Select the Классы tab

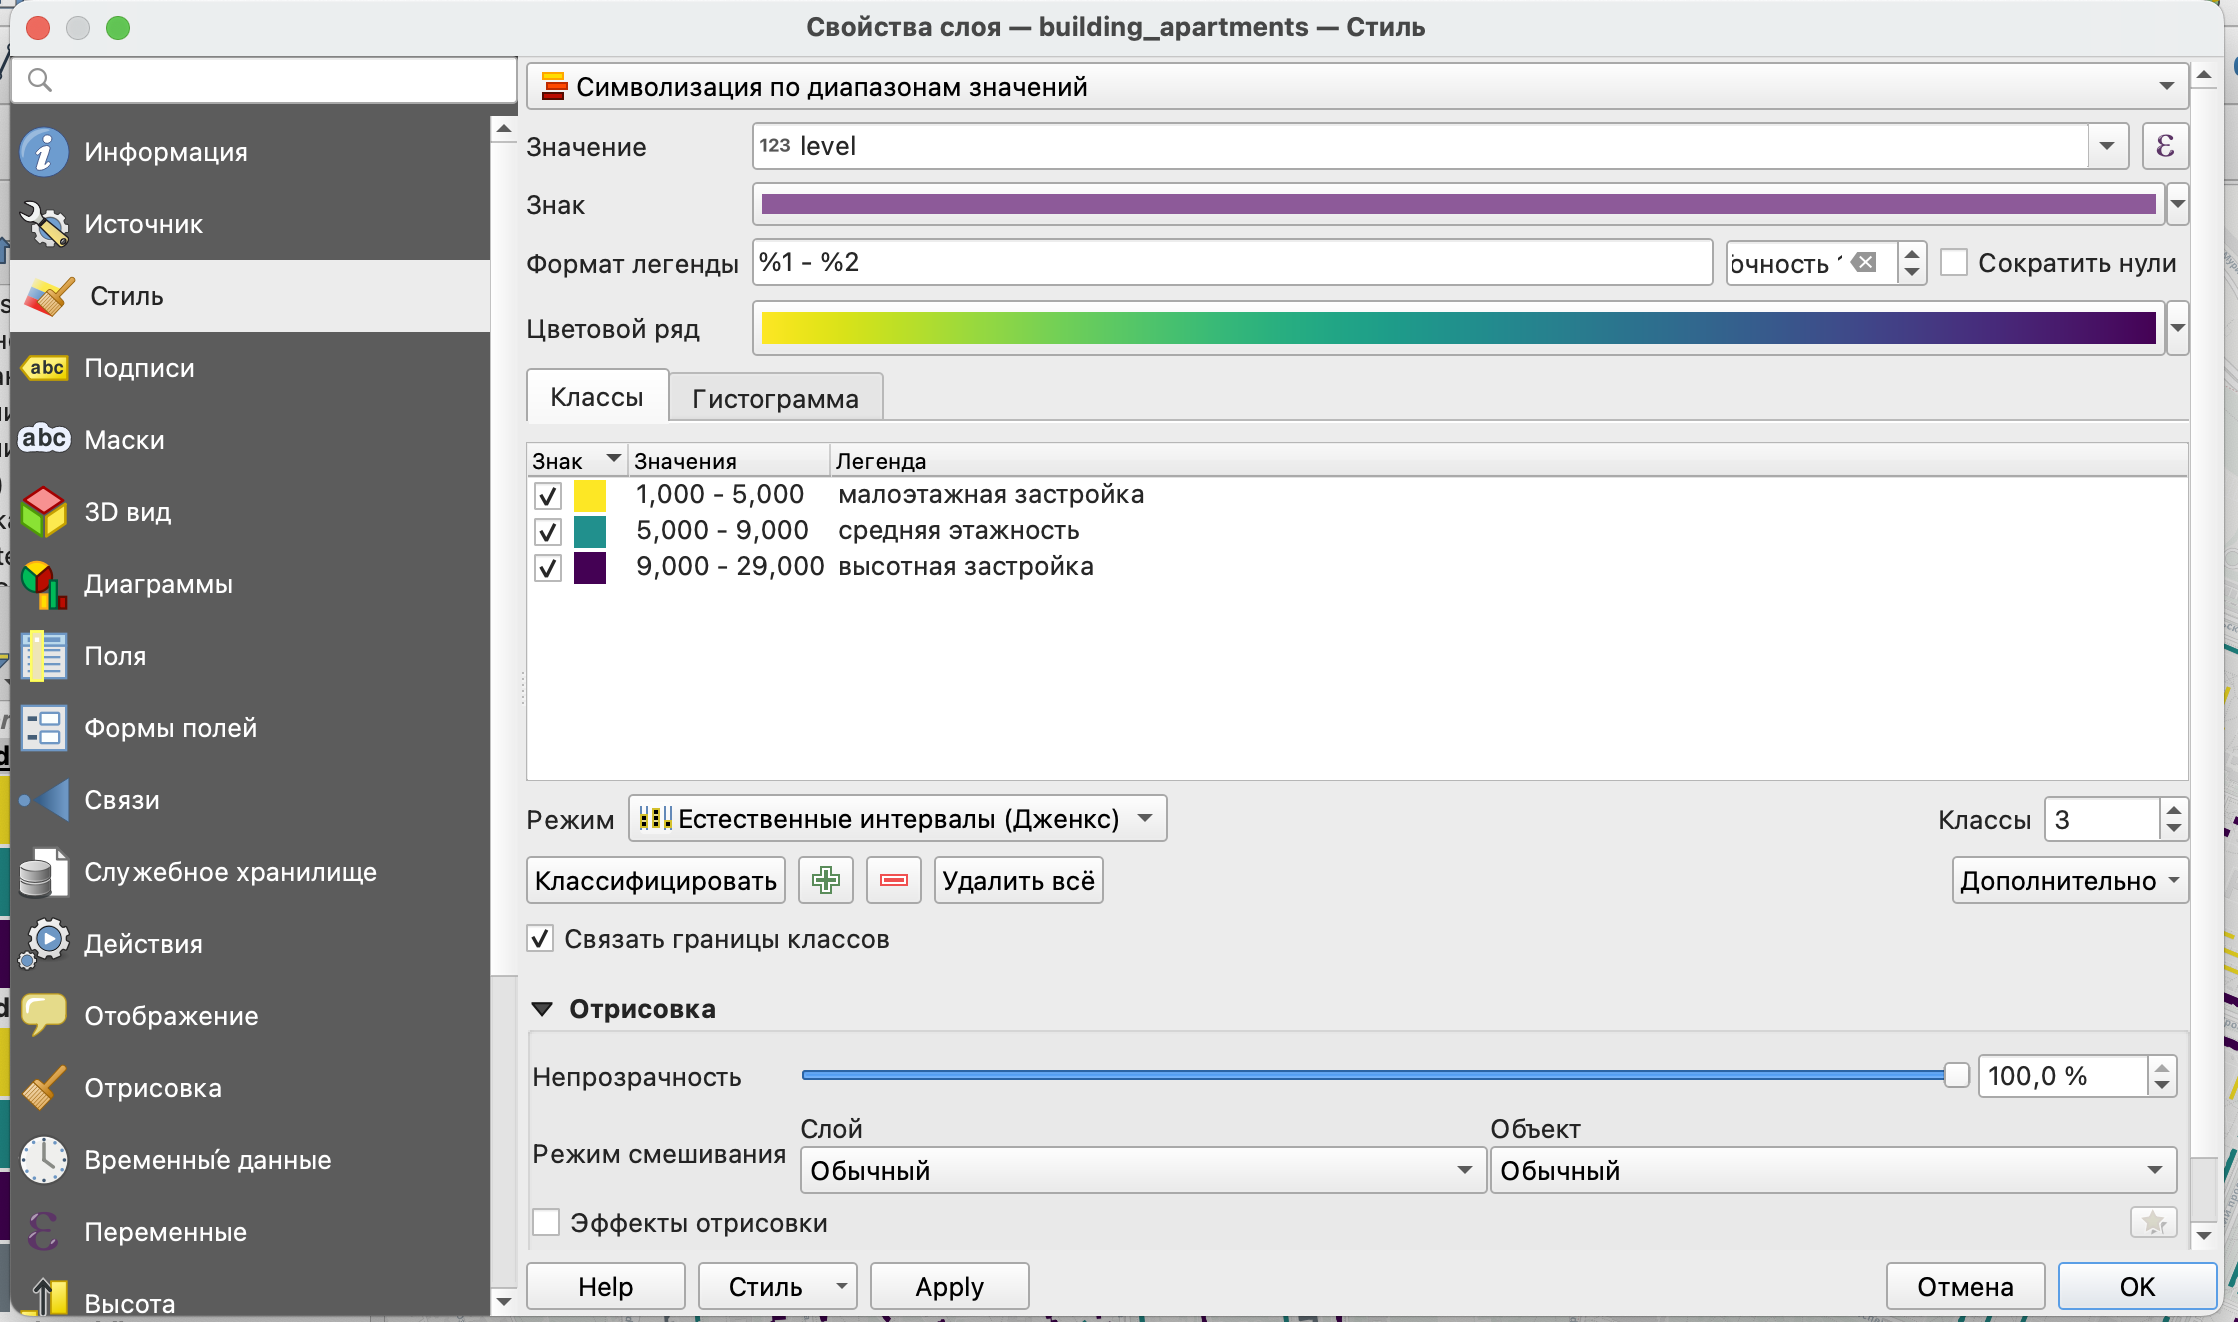[x=597, y=397]
